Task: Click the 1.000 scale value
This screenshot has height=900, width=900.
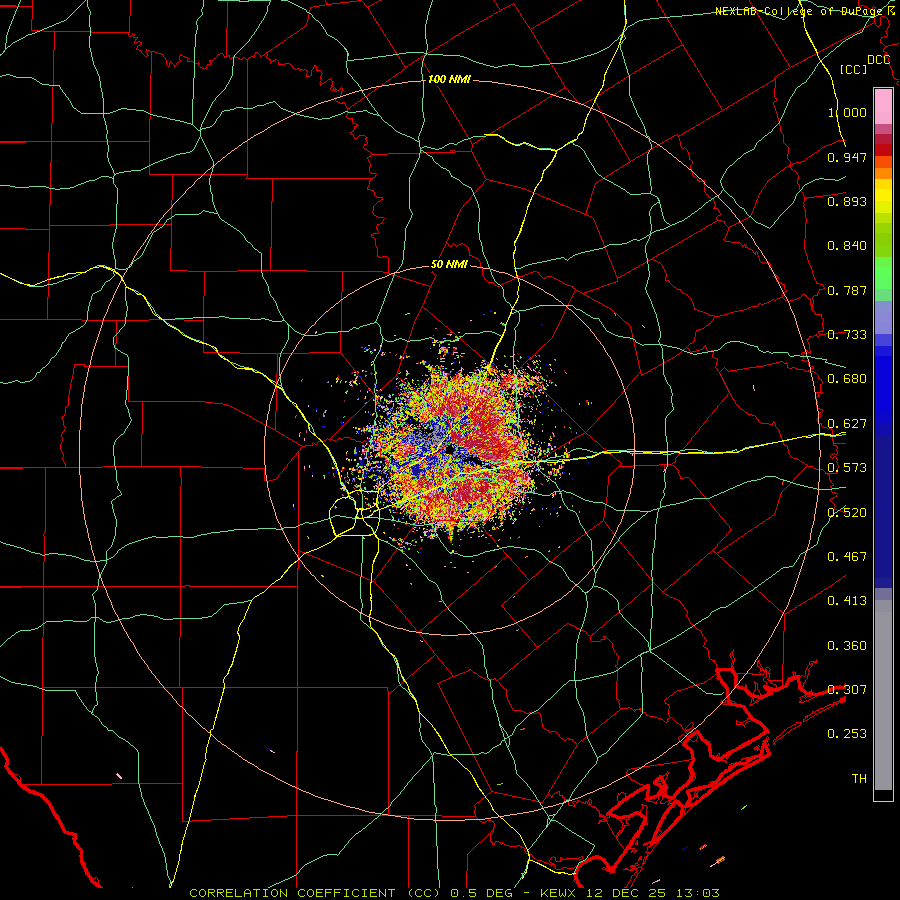Action: tap(847, 112)
